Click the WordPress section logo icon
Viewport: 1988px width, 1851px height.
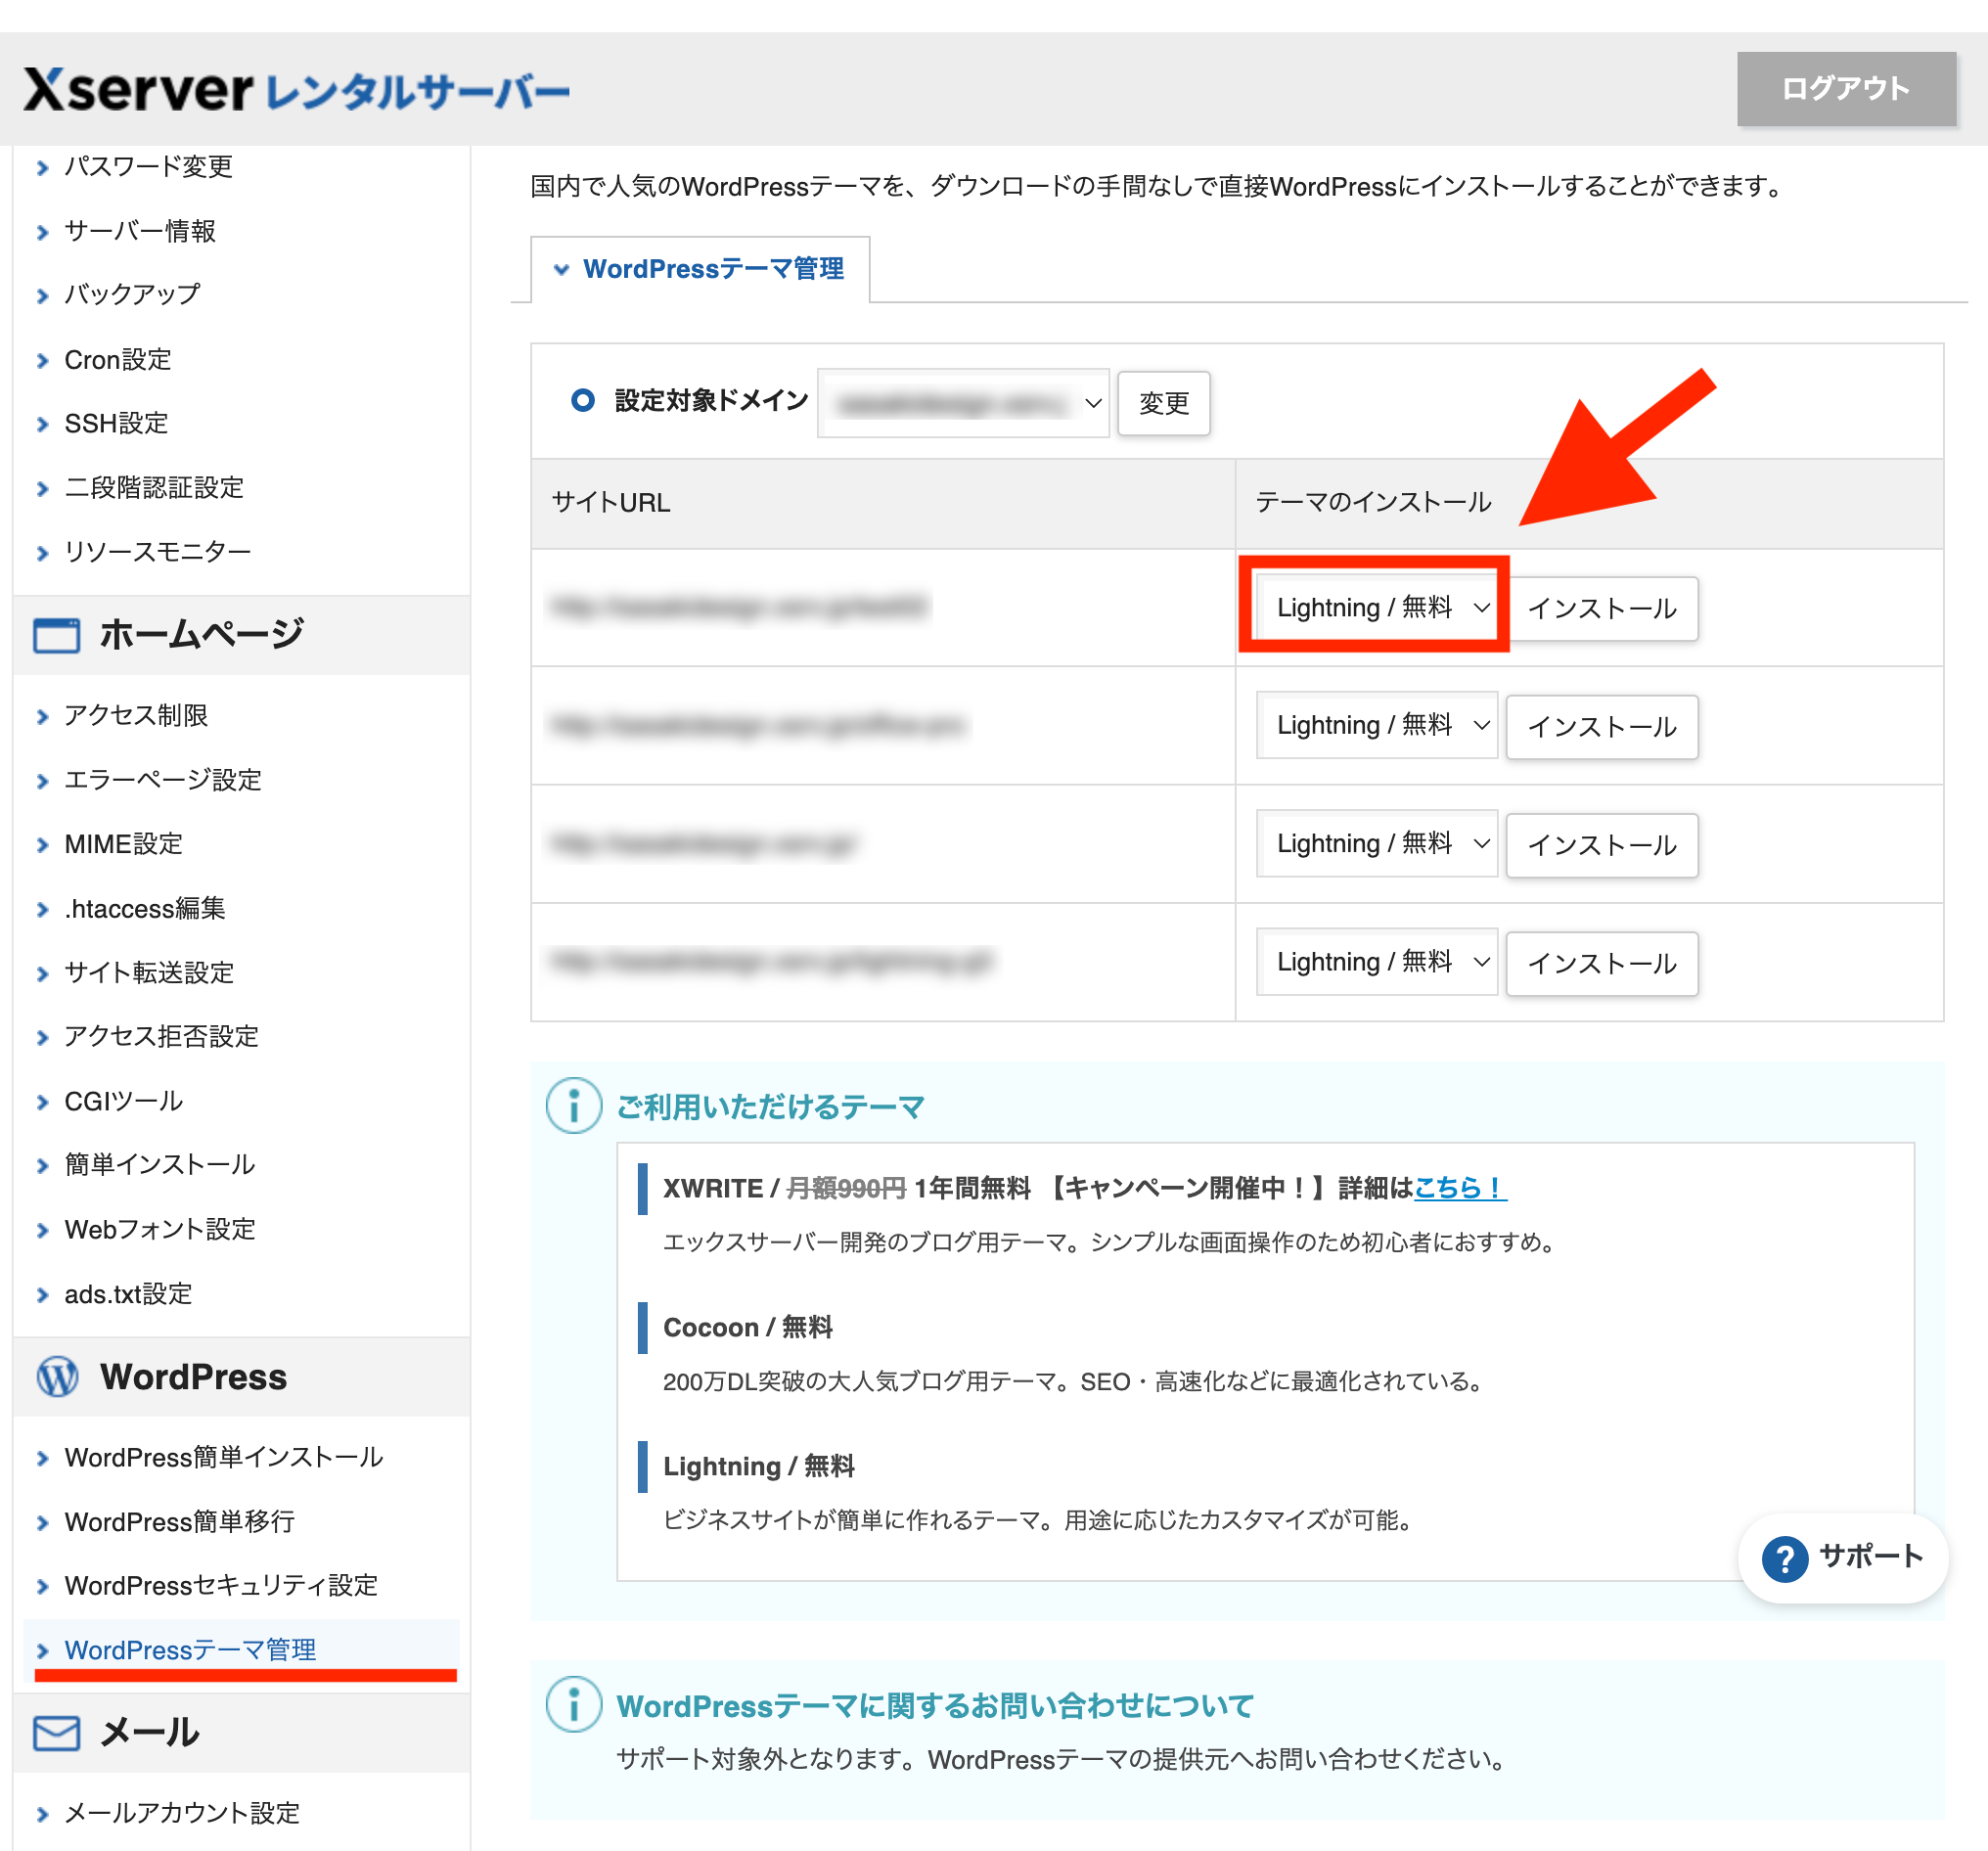[x=57, y=1376]
